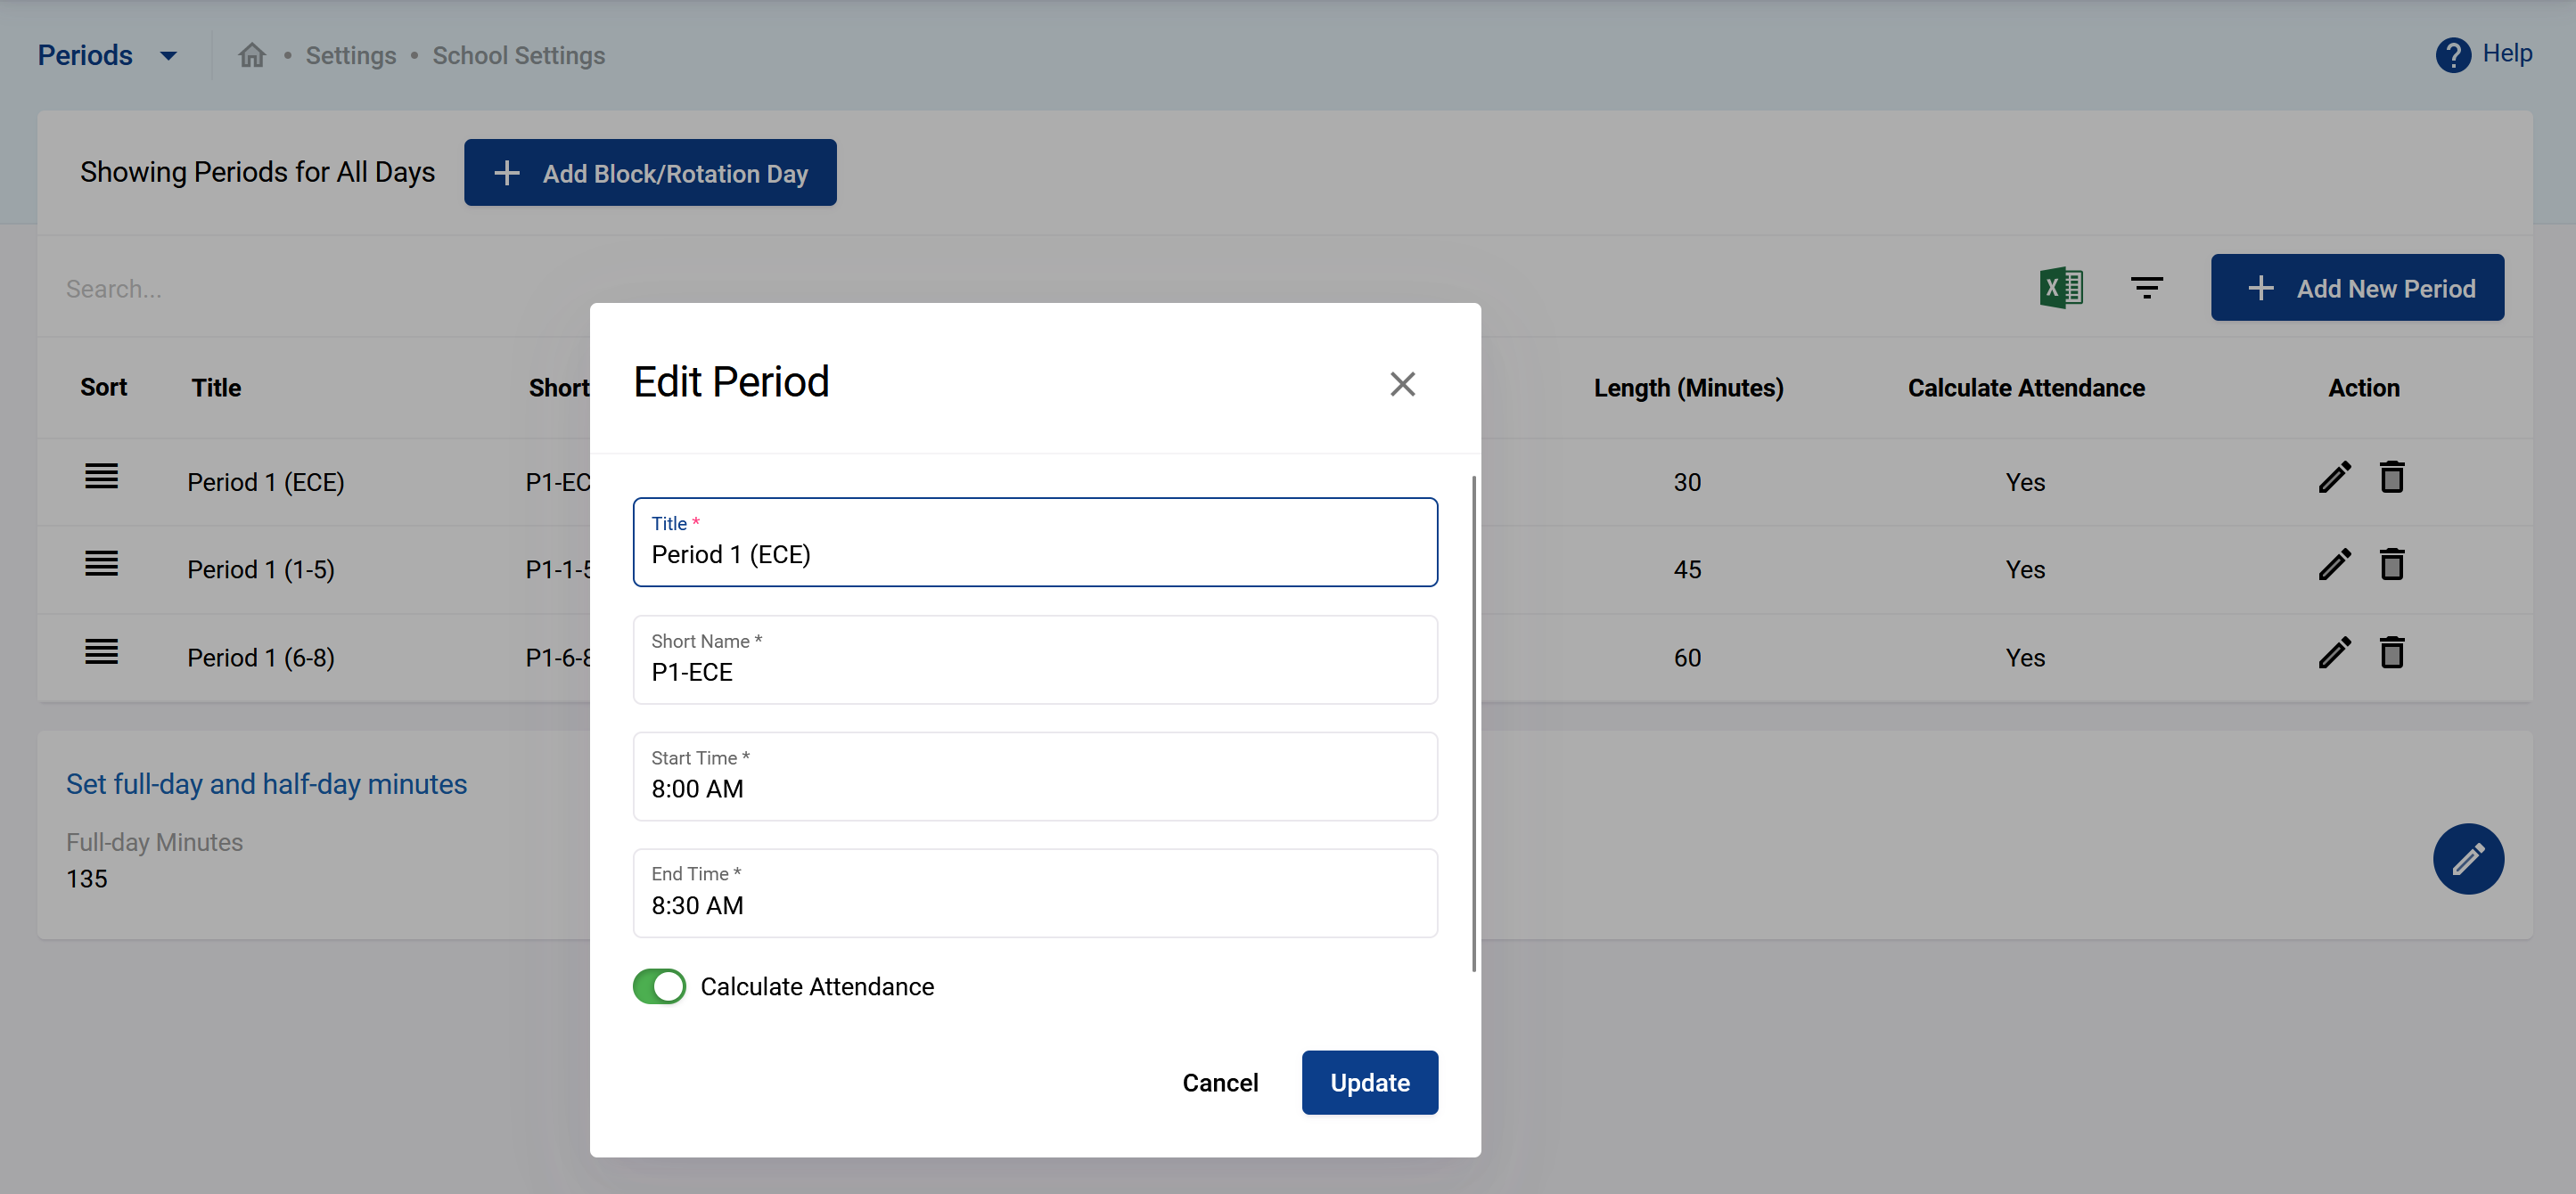Image resolution: width=2576 pixels, height=1194 pixels.
Task: Open the End Time field picker
Action: 1034,893
